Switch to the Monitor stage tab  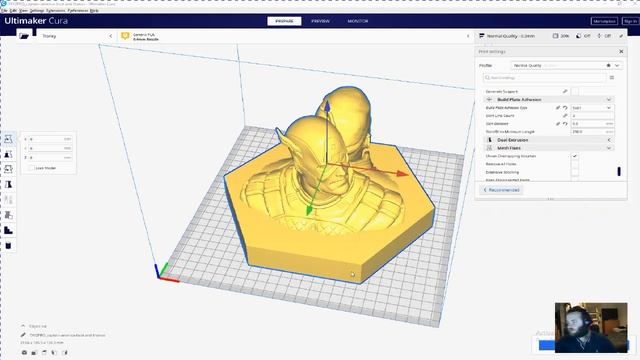pyautogui.click(x=358, y=21)
